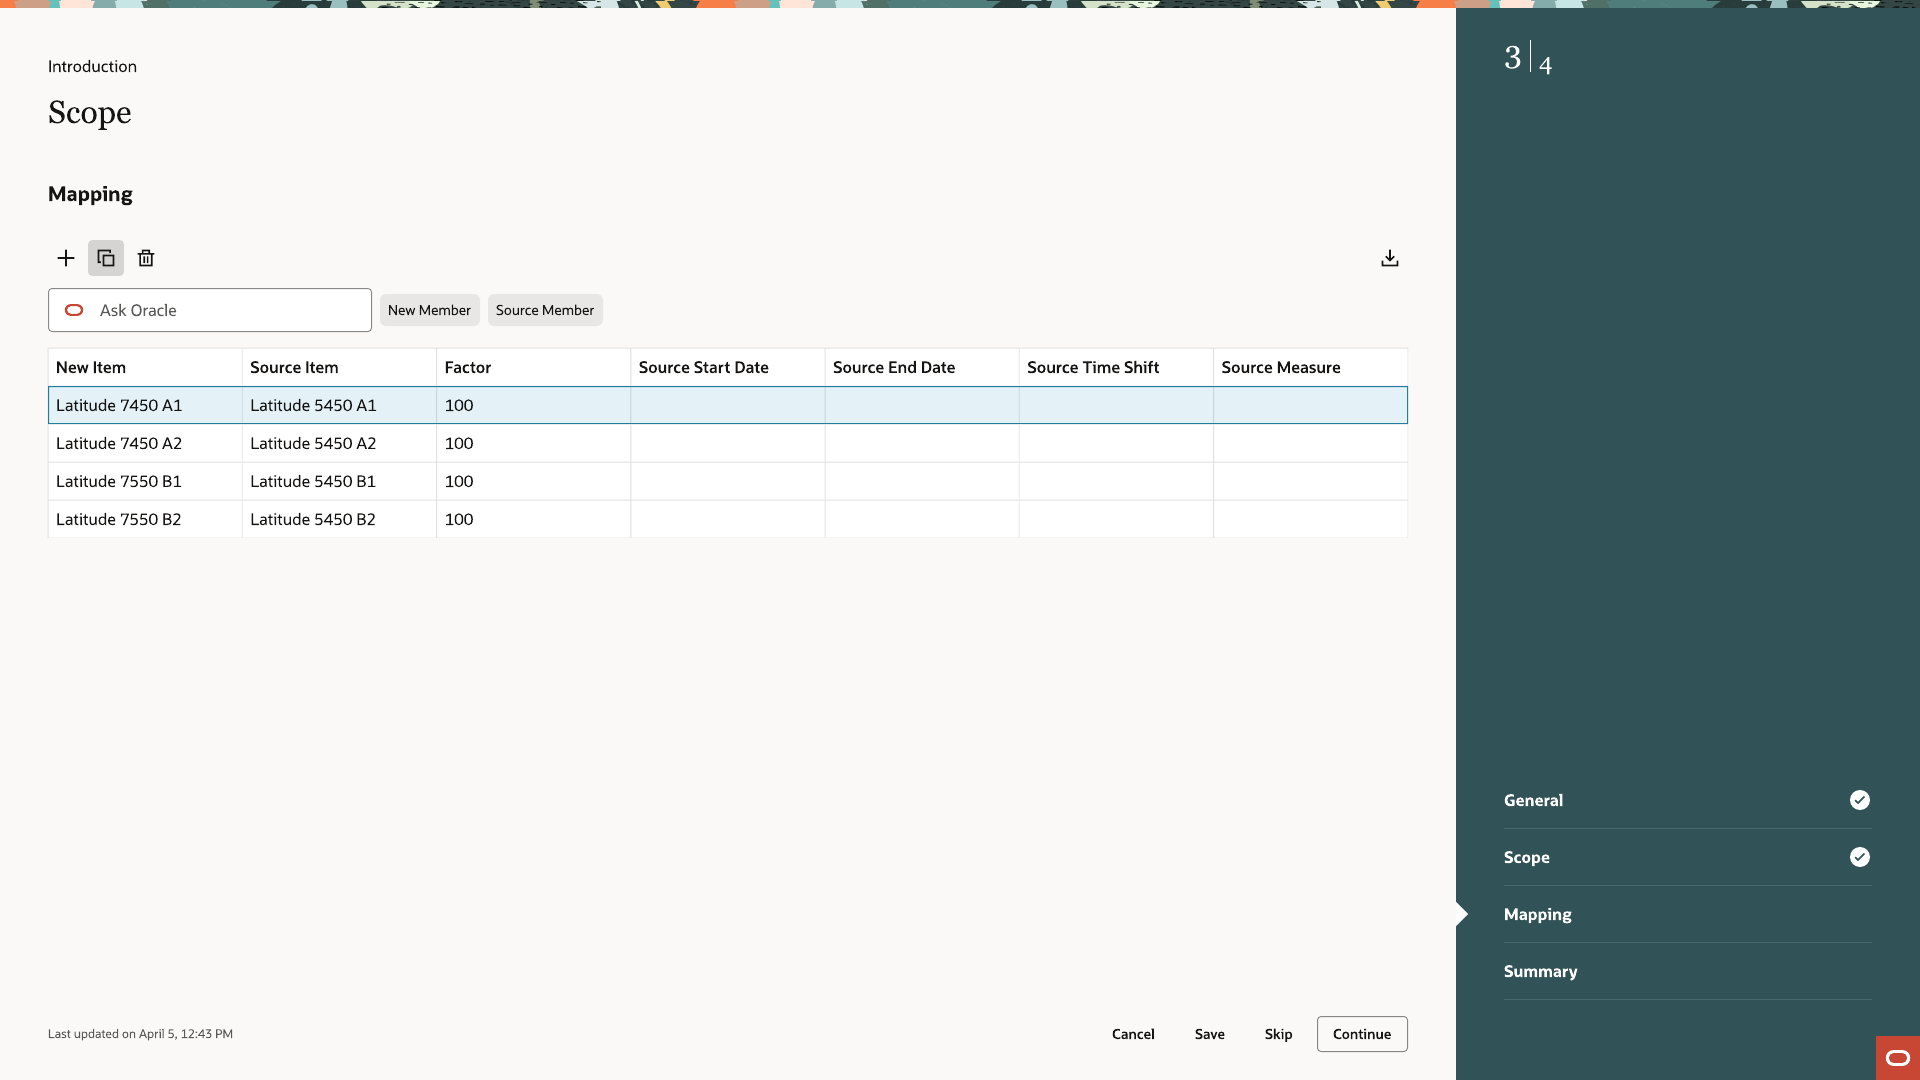Click the Factor column header
Screen dimensions: 1920x1080
533,367
